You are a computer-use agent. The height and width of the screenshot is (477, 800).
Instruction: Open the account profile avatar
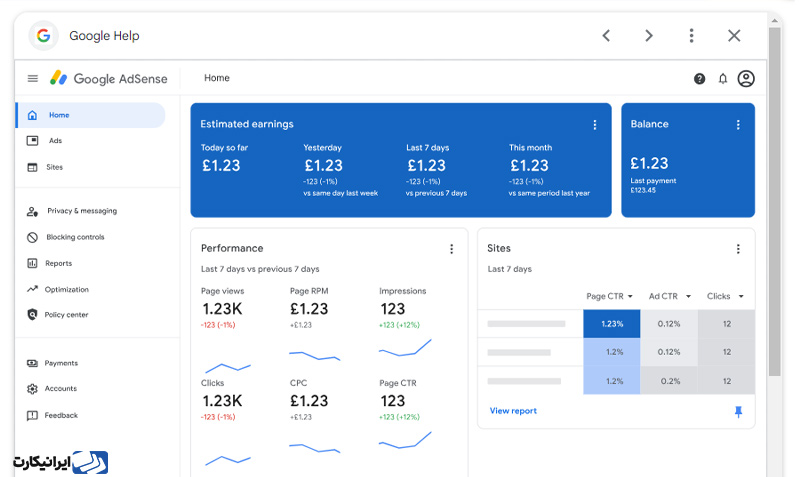pyautogui.click(x=746, y=79)
